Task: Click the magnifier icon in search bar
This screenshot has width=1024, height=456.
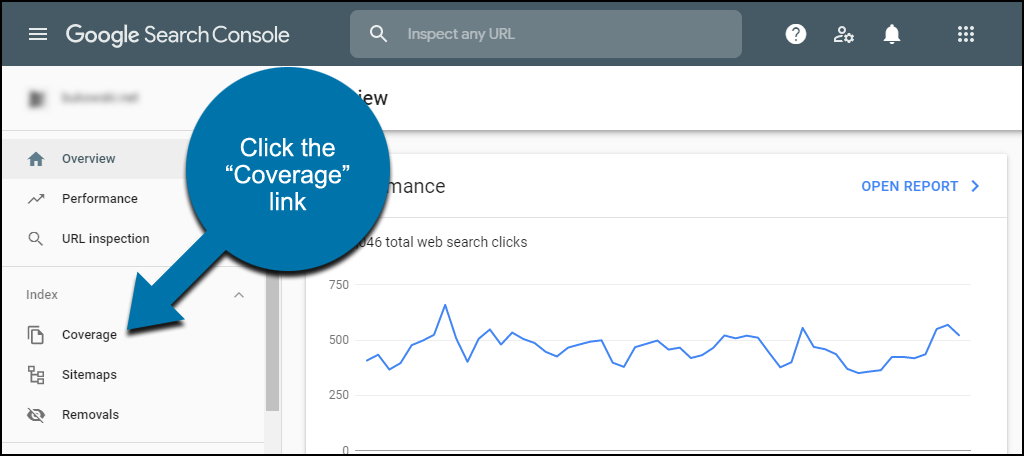Action: click(x=378, y=33)
